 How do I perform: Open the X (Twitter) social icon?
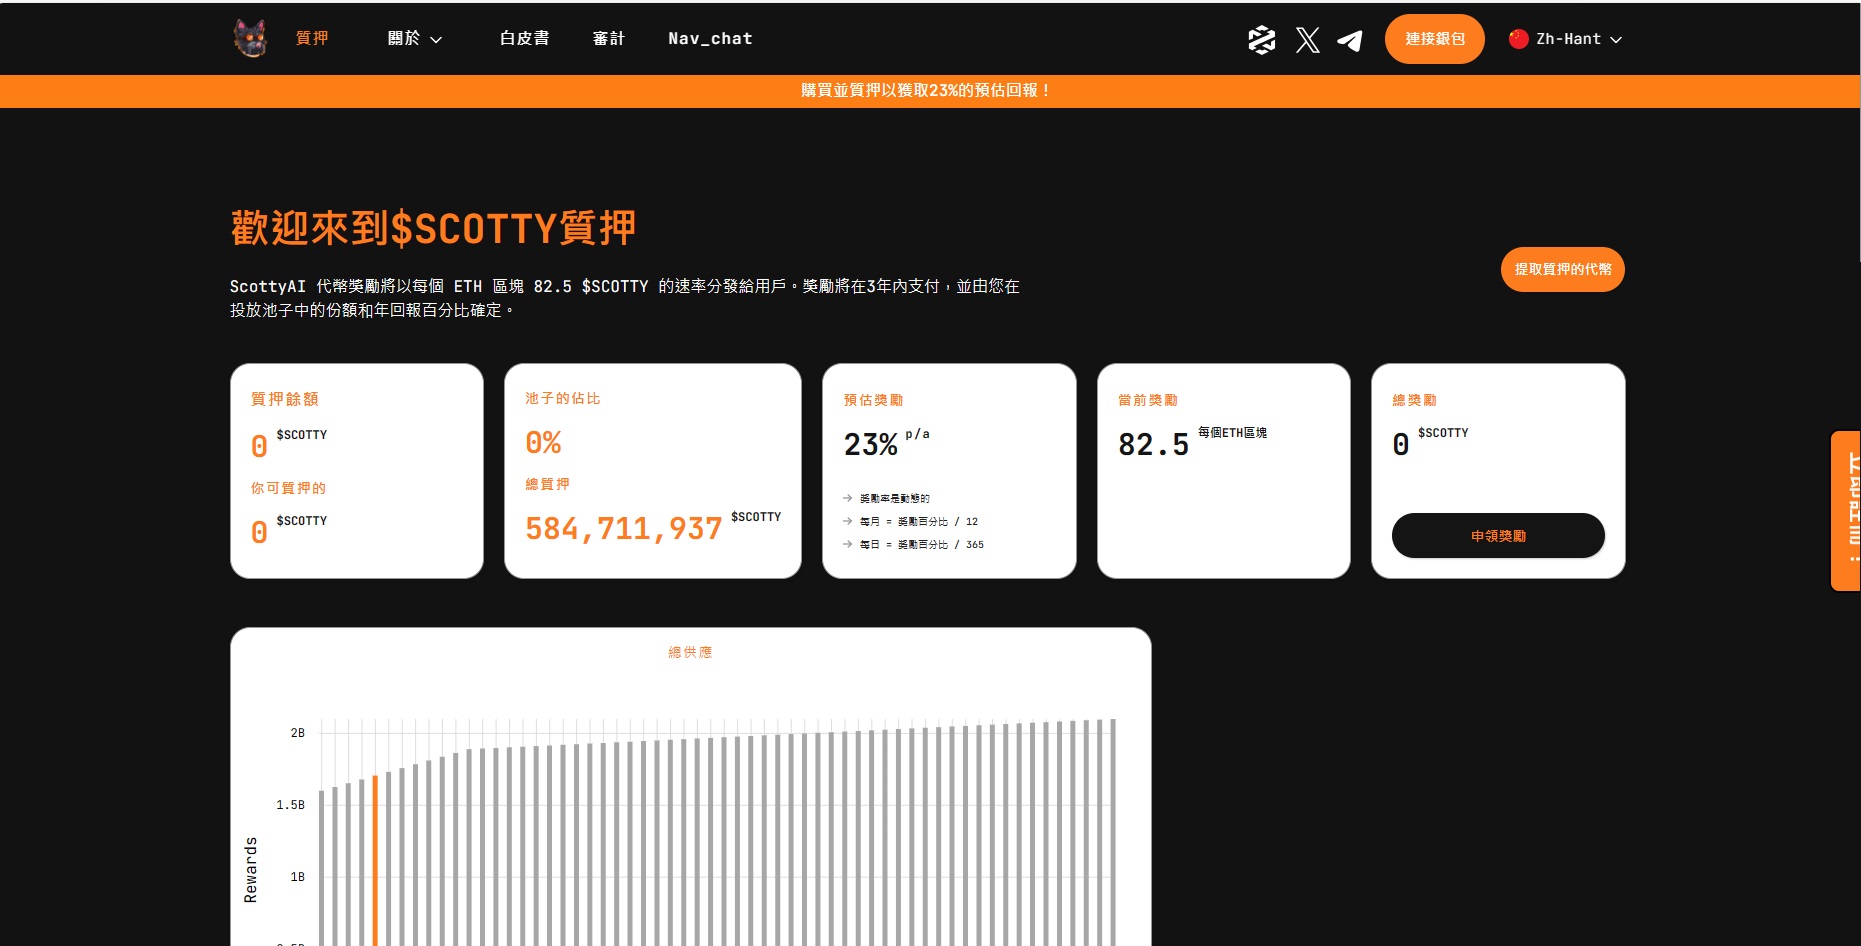click(1307, 40)
